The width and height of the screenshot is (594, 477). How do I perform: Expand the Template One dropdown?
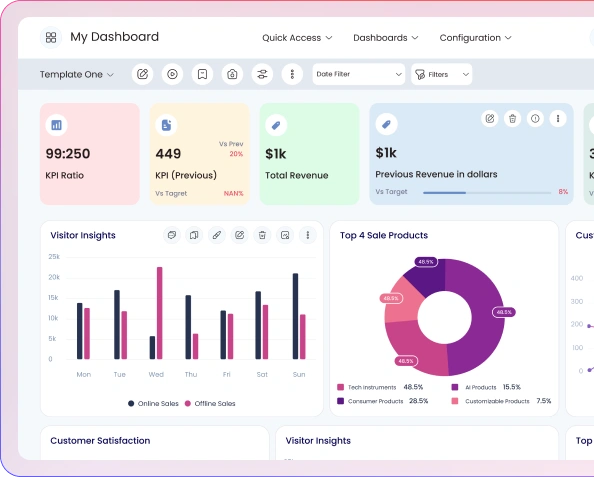pos(77,74)
